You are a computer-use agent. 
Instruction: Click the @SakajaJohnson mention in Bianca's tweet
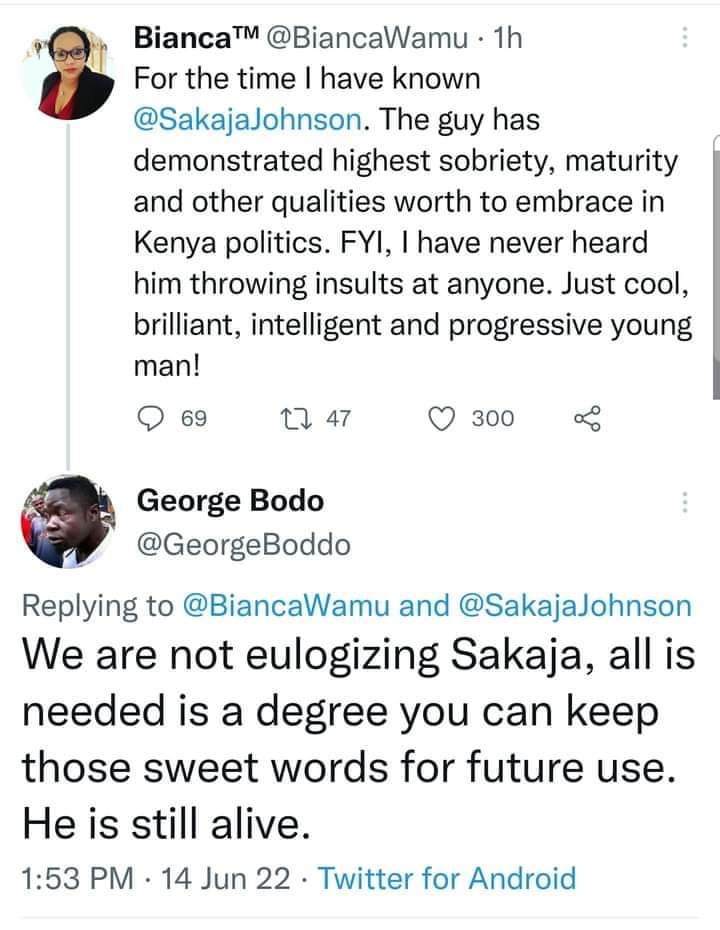click(x=253, y=121)
